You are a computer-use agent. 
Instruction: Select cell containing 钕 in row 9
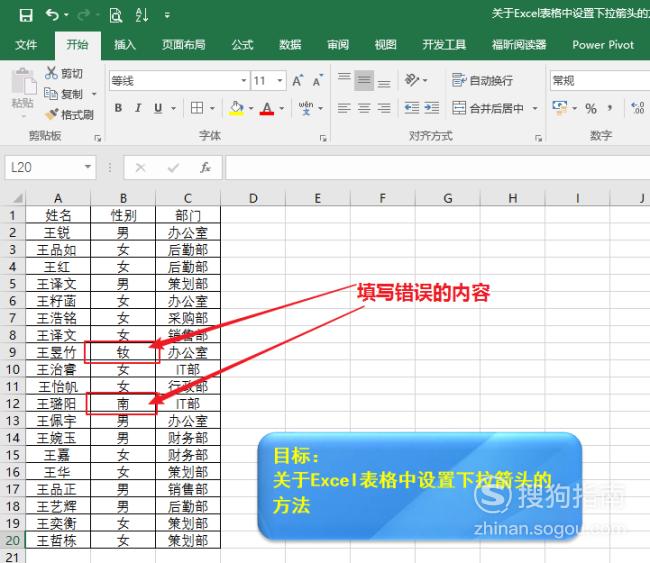pos(123,352)
